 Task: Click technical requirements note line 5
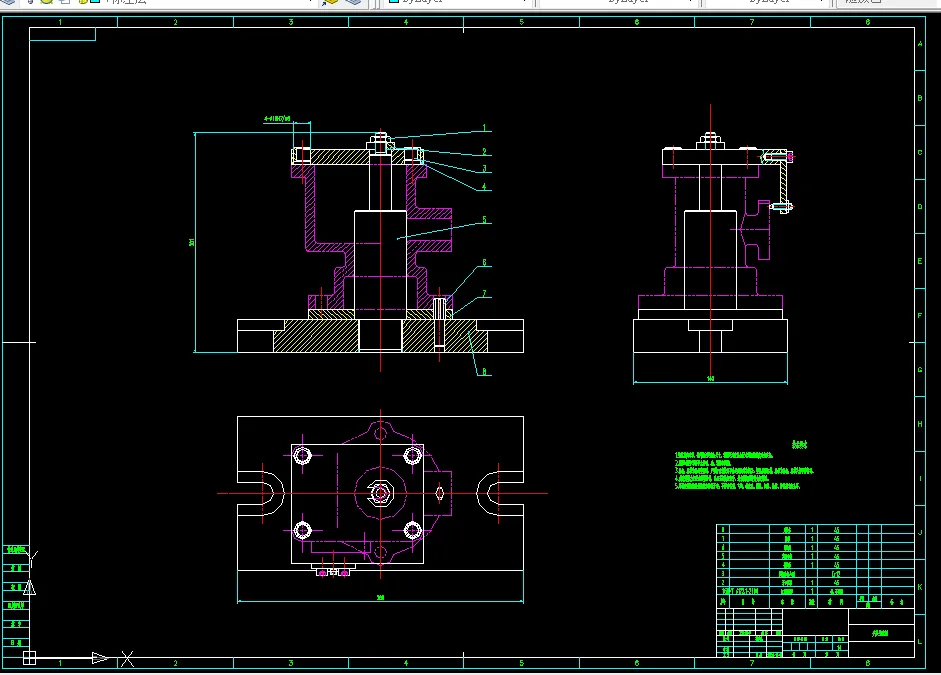pos(737,486)
